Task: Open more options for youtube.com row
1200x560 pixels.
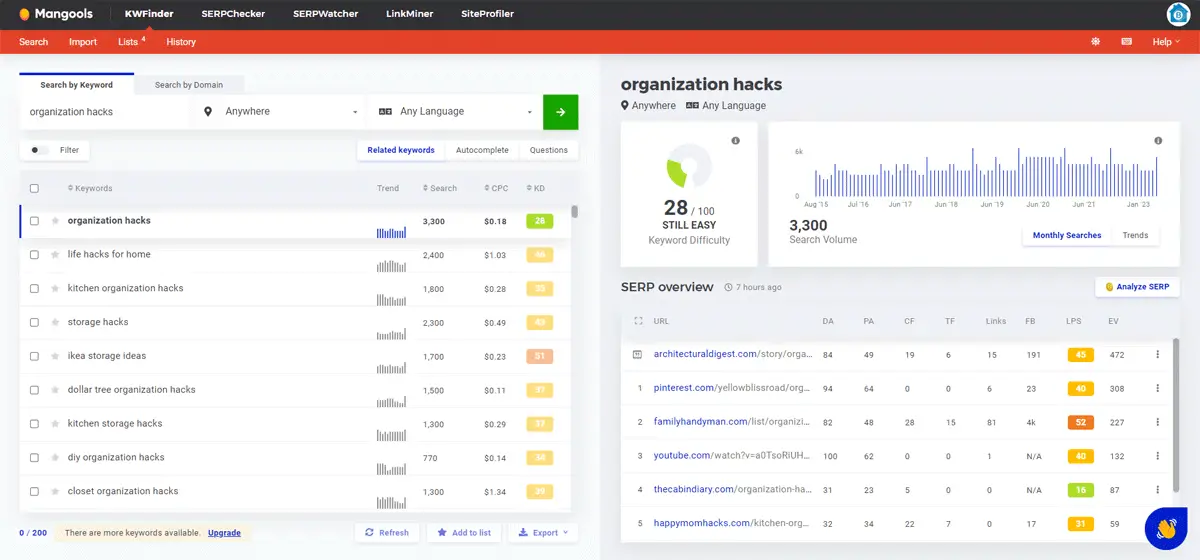Action: click(1158, 456)
